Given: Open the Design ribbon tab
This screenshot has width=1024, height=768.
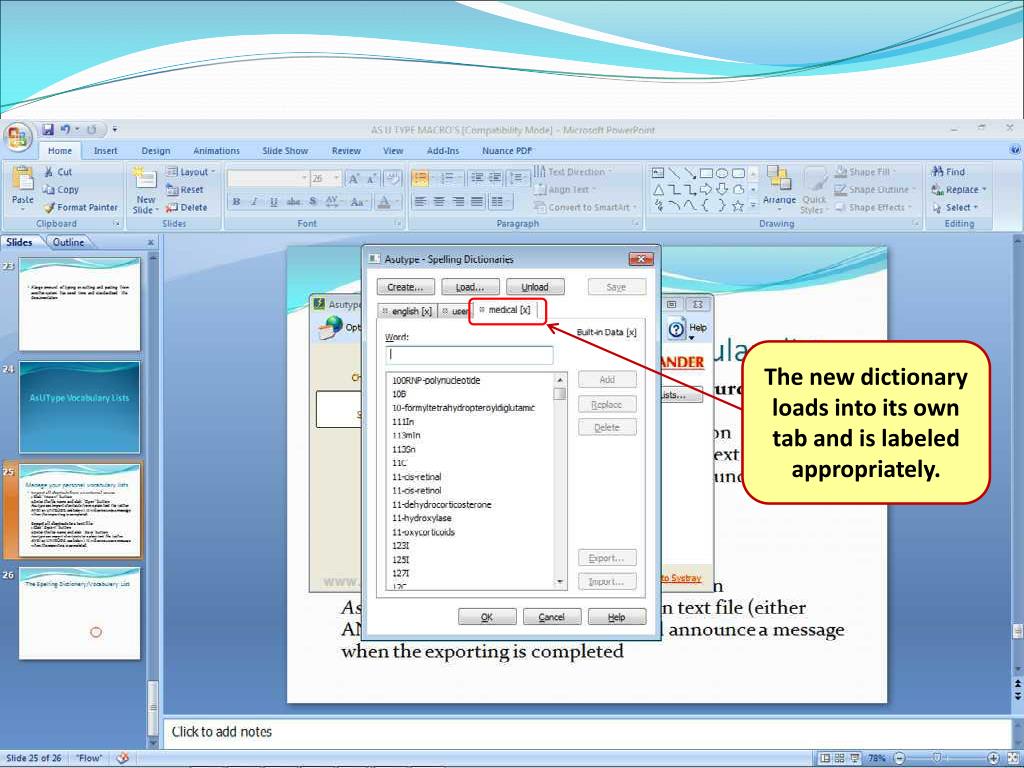Looking at the screenshot, I should (155, 151).
